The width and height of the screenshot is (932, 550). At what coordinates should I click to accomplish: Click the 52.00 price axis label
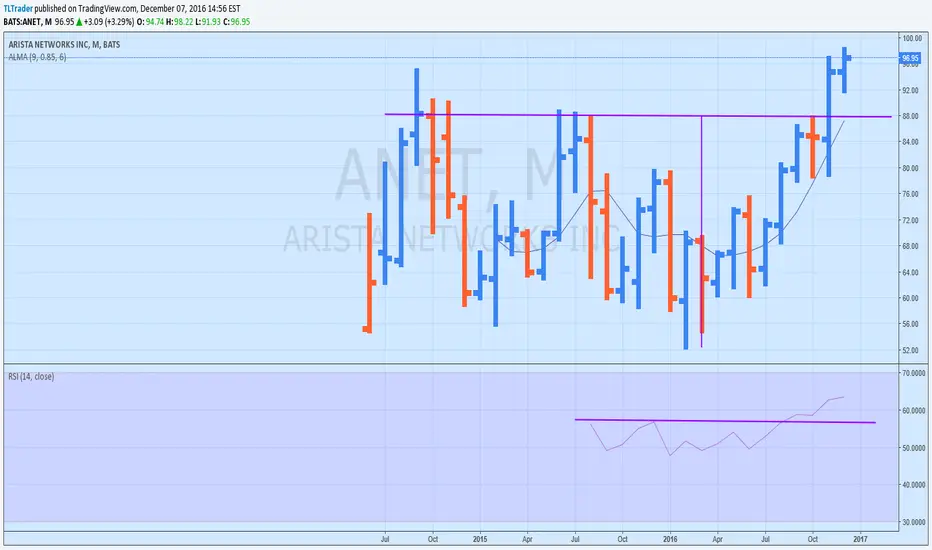910,350
